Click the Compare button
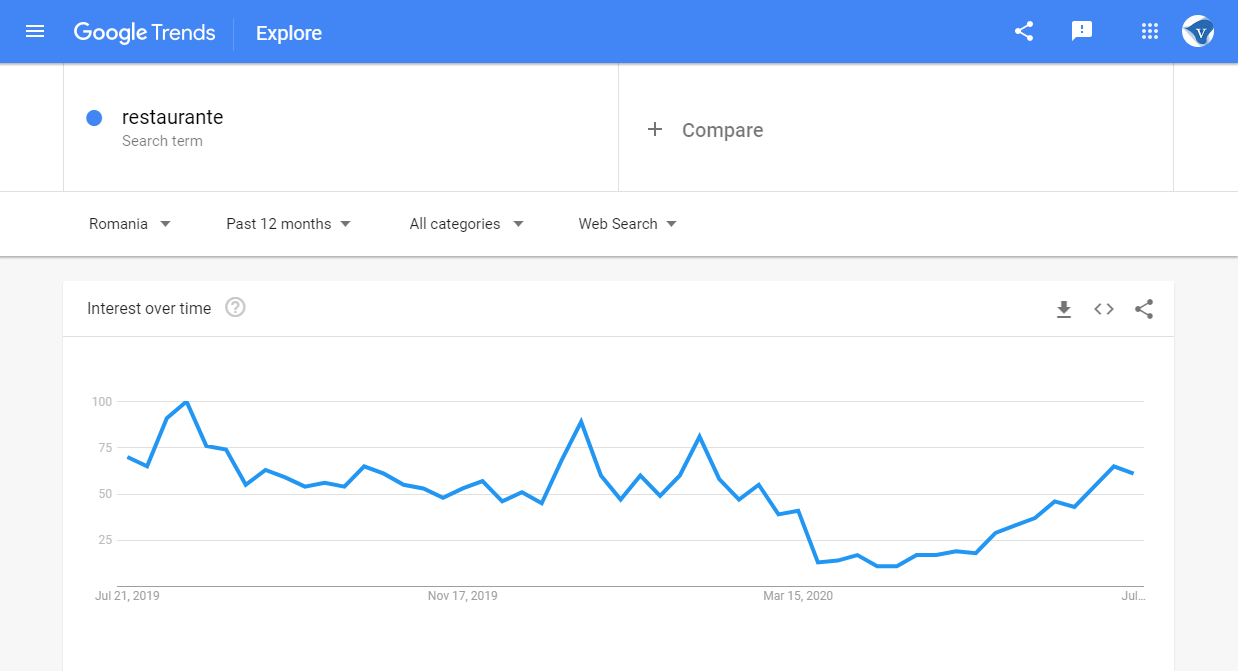1238x671 pixels. [721, 130]
